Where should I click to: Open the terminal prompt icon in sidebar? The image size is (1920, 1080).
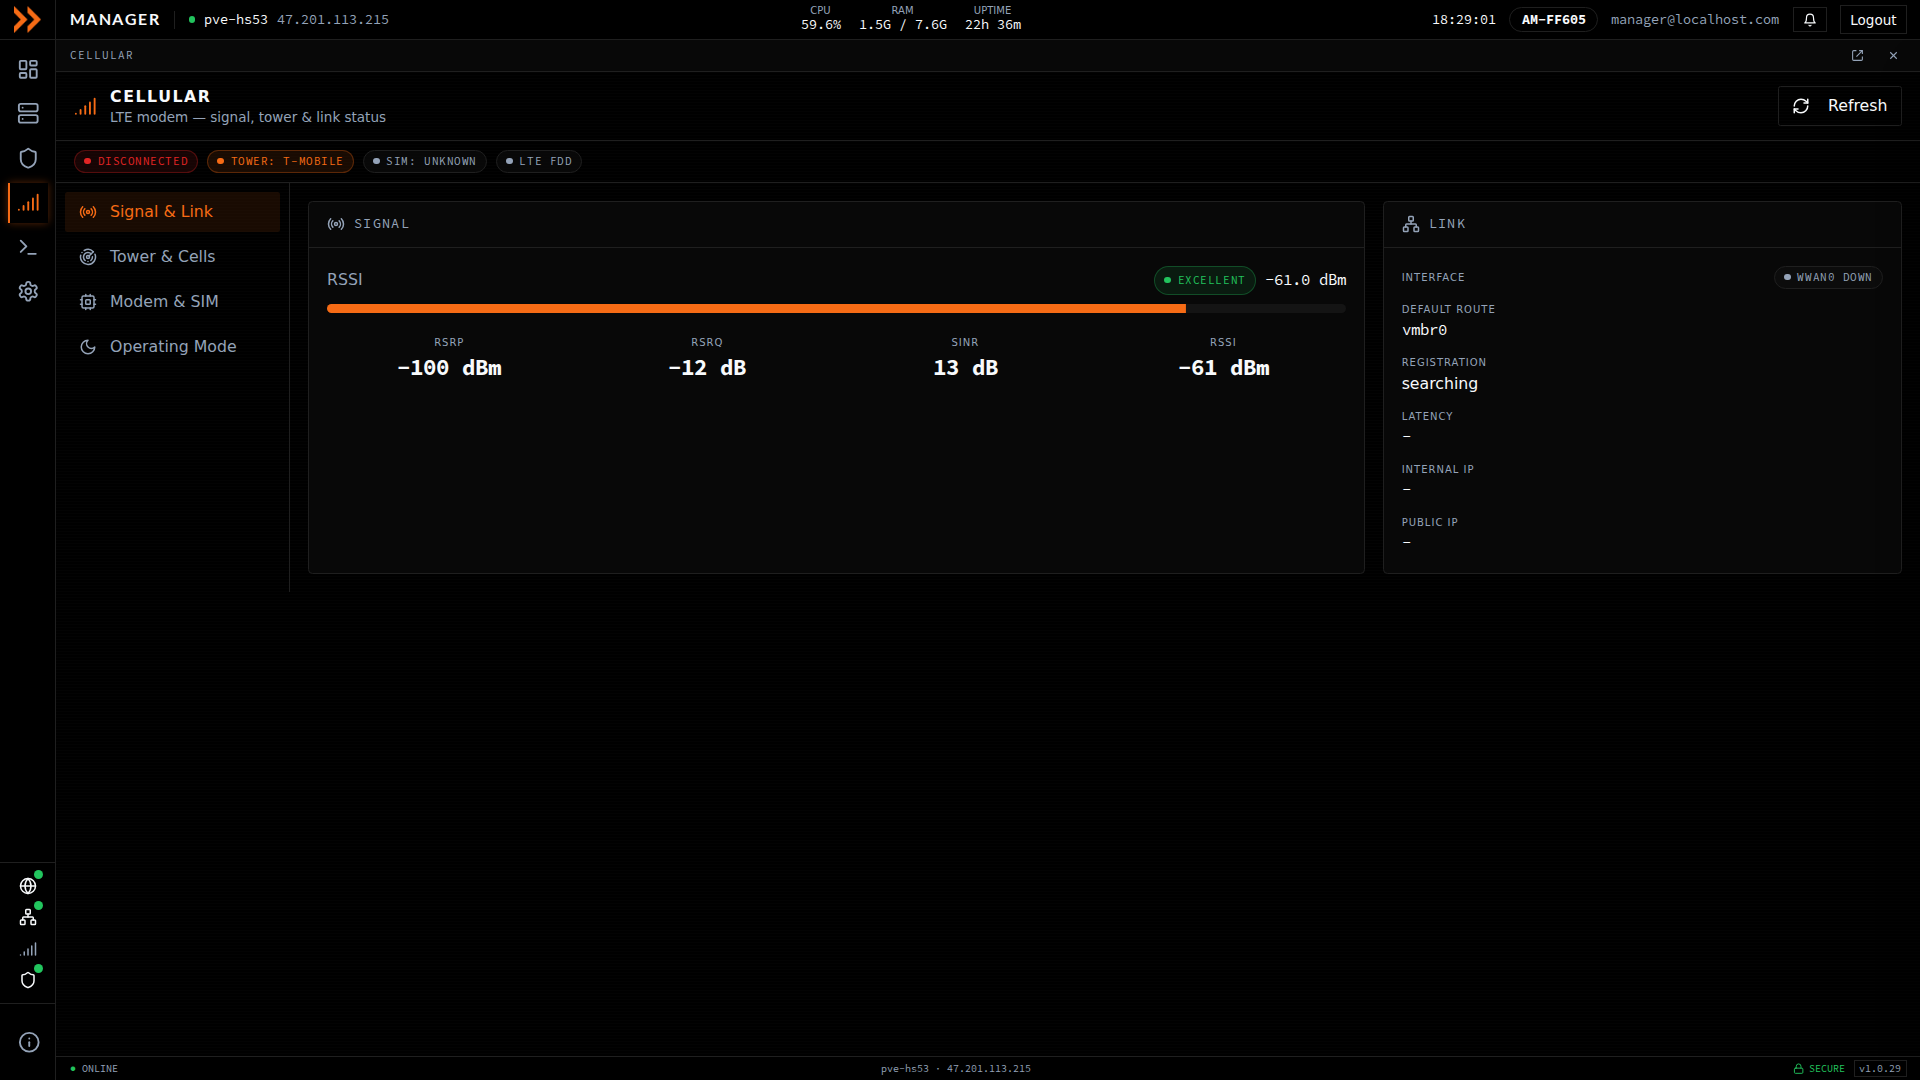28,247
